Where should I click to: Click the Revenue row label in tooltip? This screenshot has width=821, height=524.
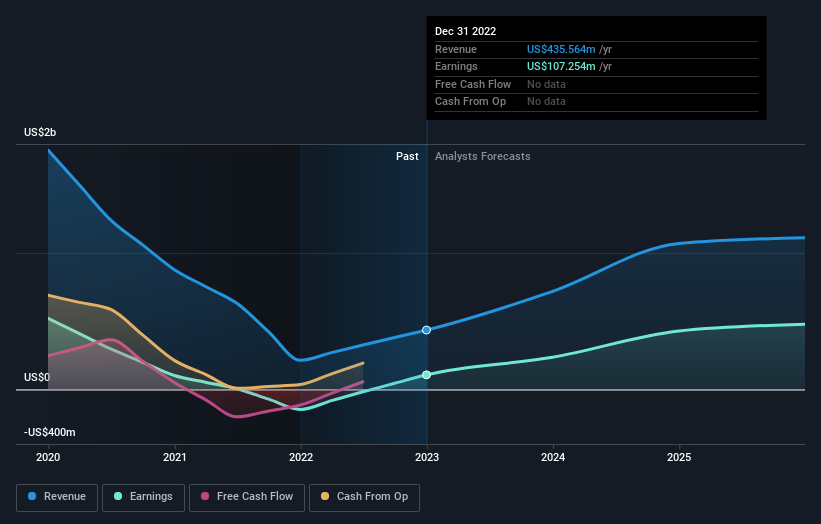pyautogui.click(x=456, y=49)
